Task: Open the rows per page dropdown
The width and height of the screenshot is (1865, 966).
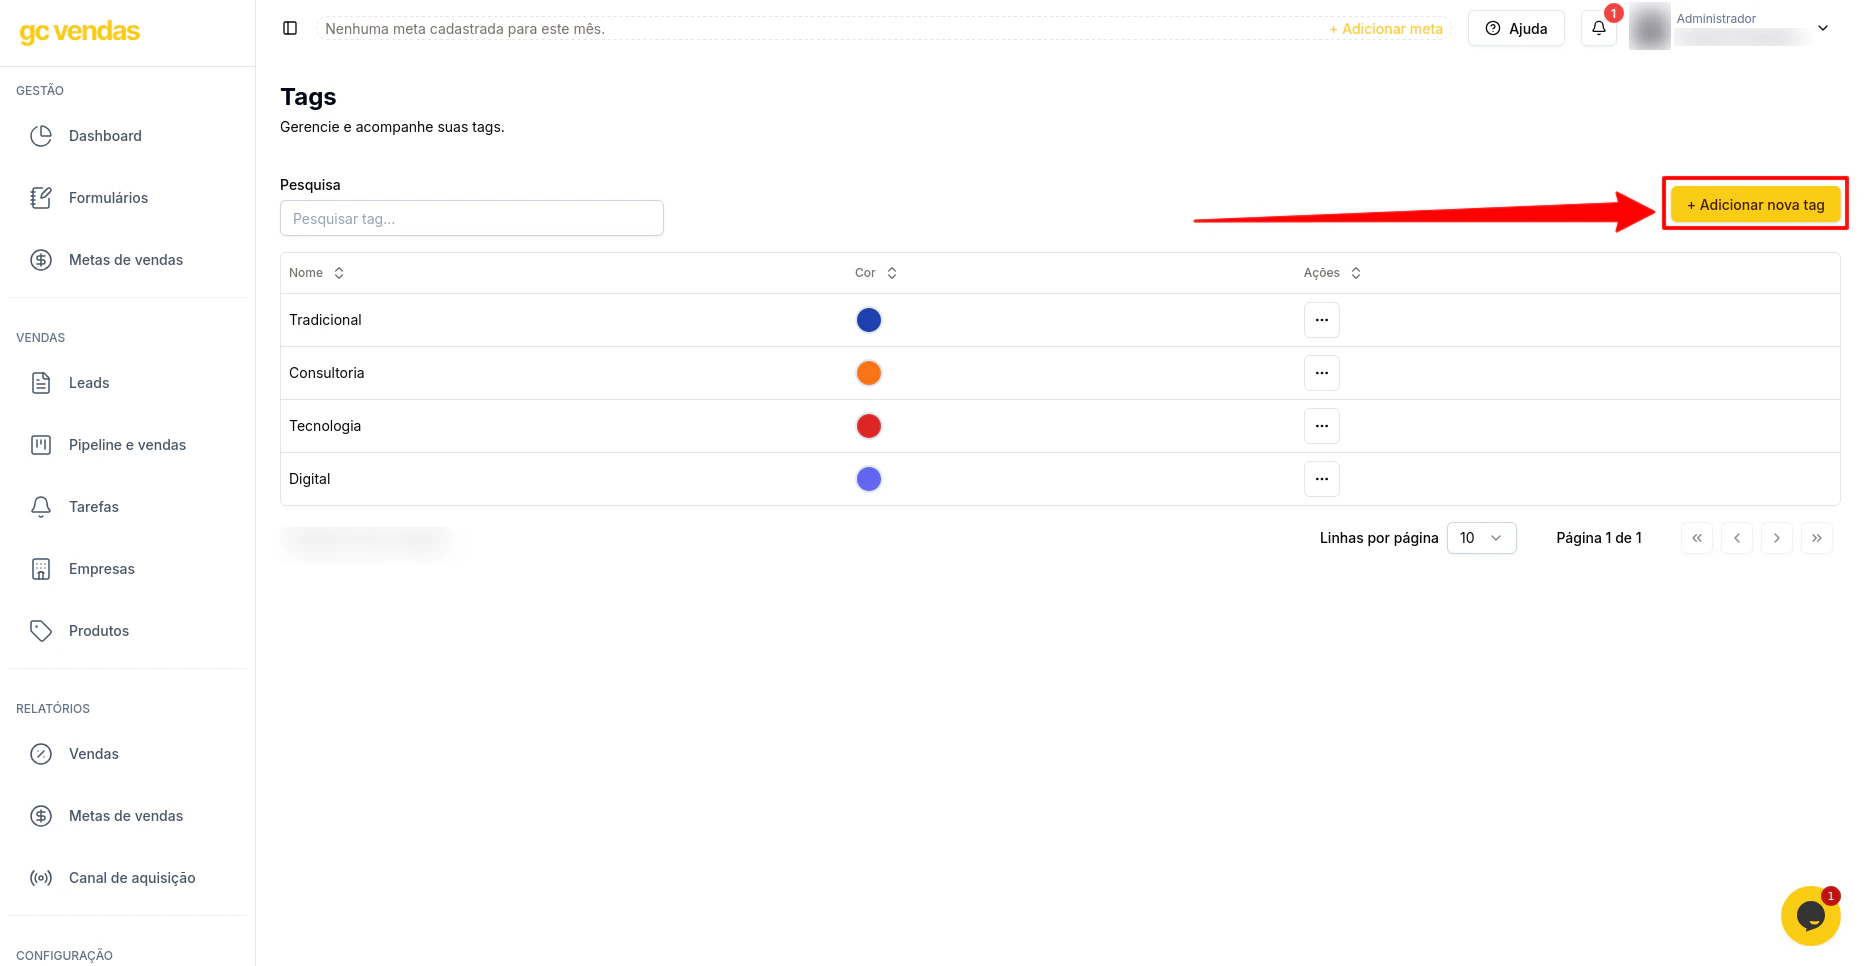Action: (1481, 538)
